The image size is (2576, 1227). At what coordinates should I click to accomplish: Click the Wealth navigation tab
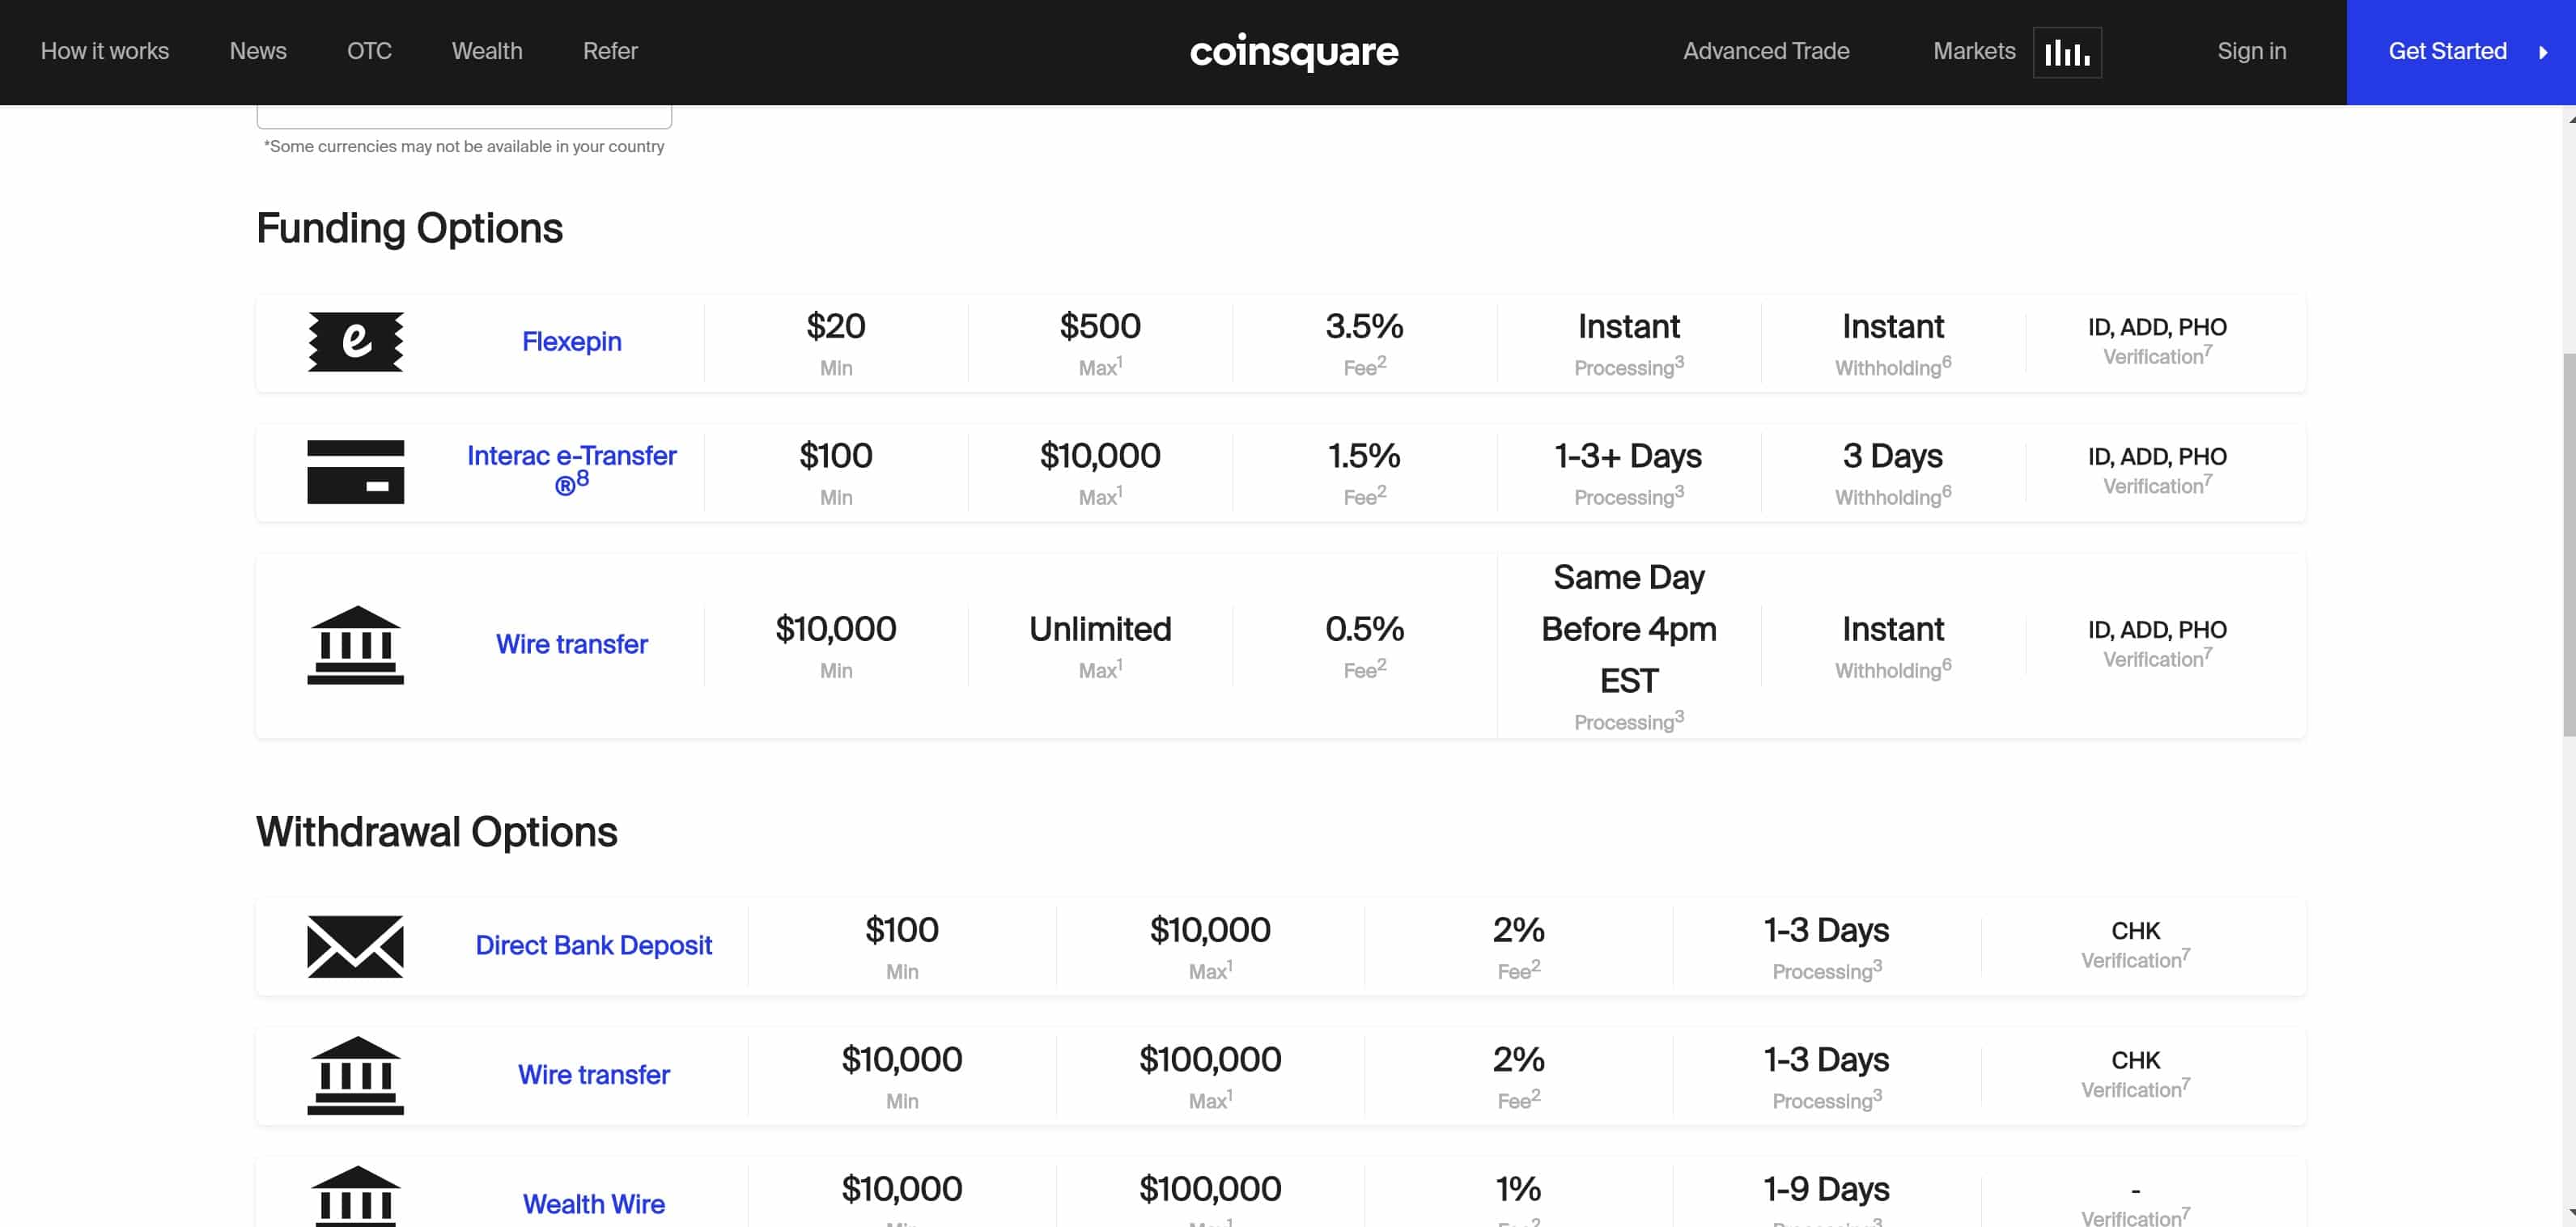point(488,51)
